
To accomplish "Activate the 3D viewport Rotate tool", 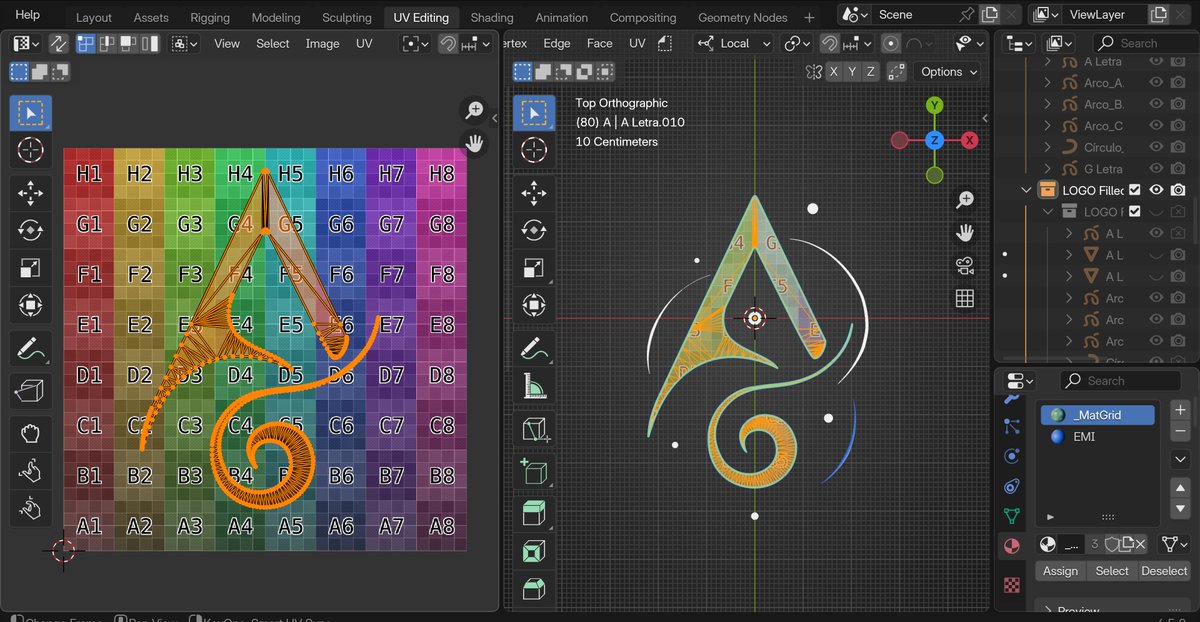I will (x=534, y=230).
